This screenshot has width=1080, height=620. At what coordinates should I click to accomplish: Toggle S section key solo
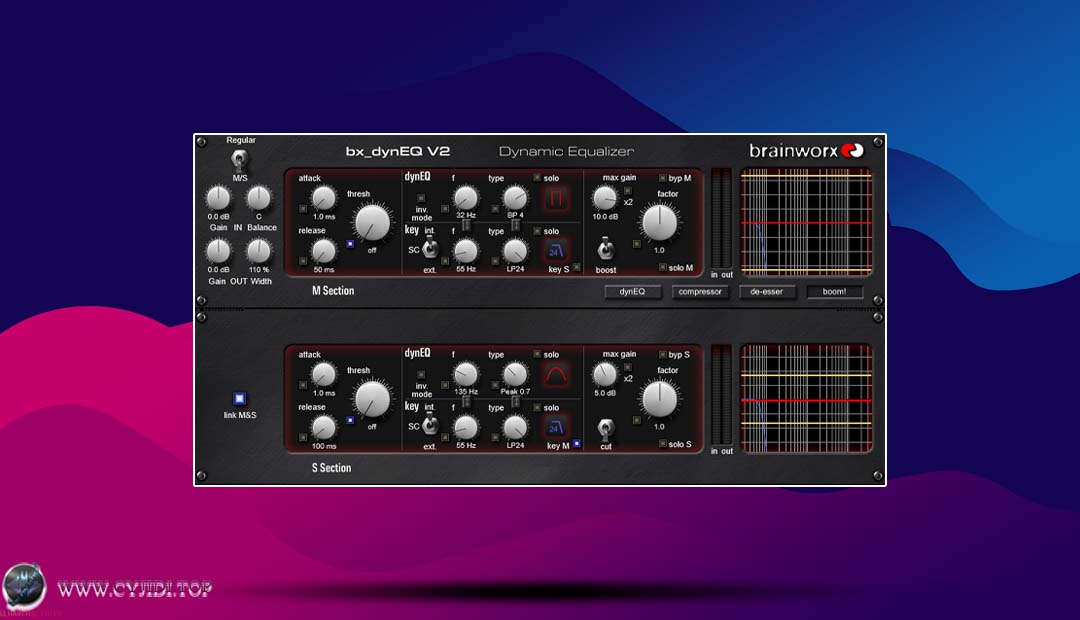pos(537,407)
